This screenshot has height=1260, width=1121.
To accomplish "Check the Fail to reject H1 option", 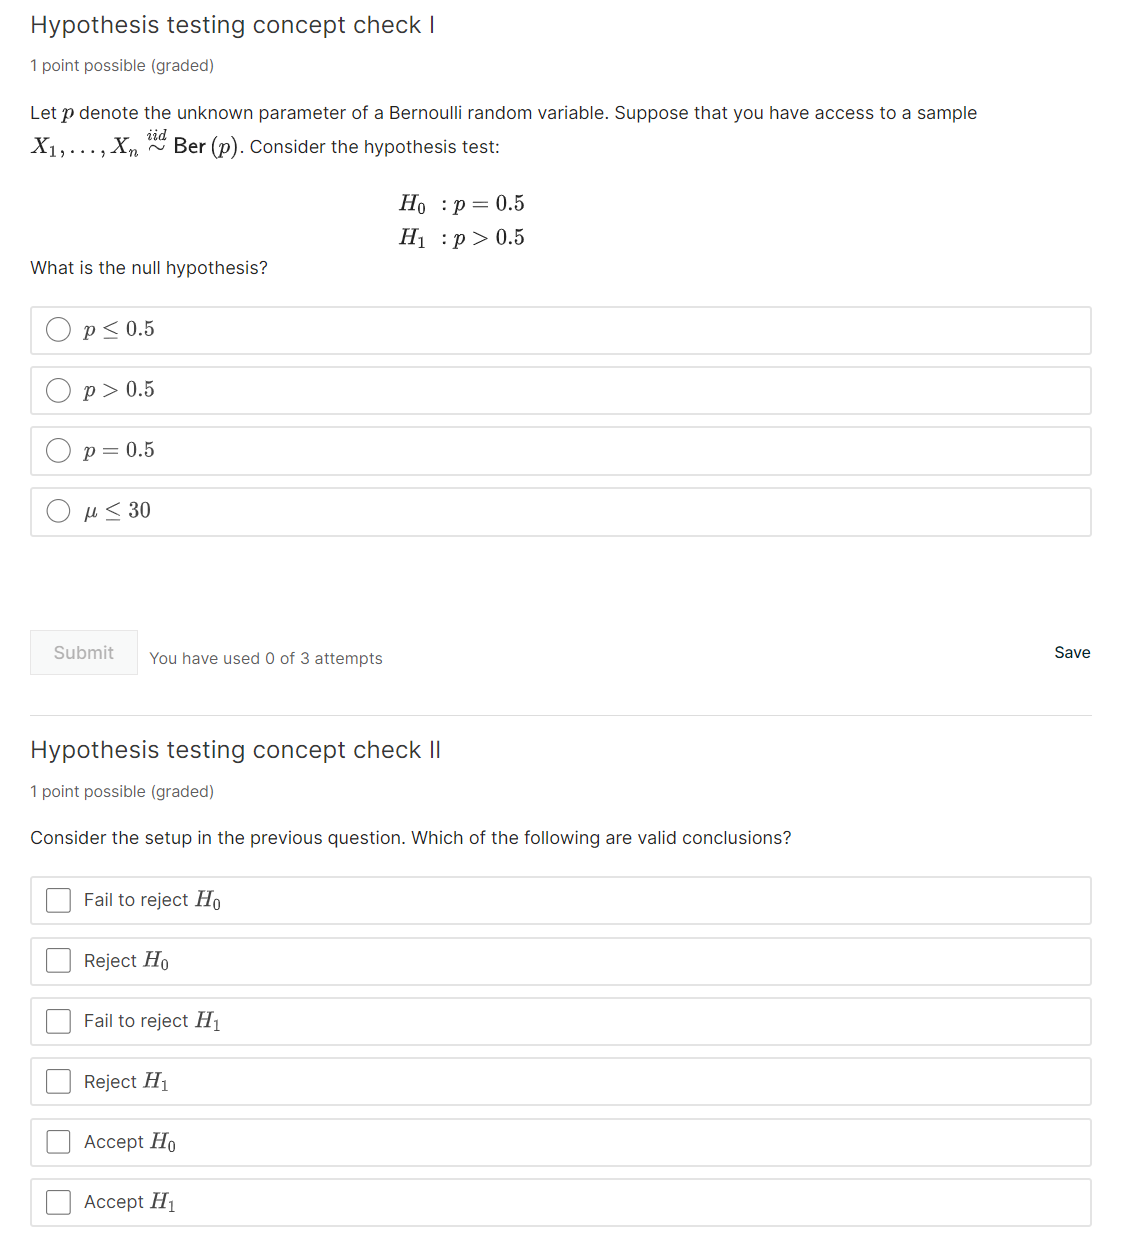I will [58, 1021].
